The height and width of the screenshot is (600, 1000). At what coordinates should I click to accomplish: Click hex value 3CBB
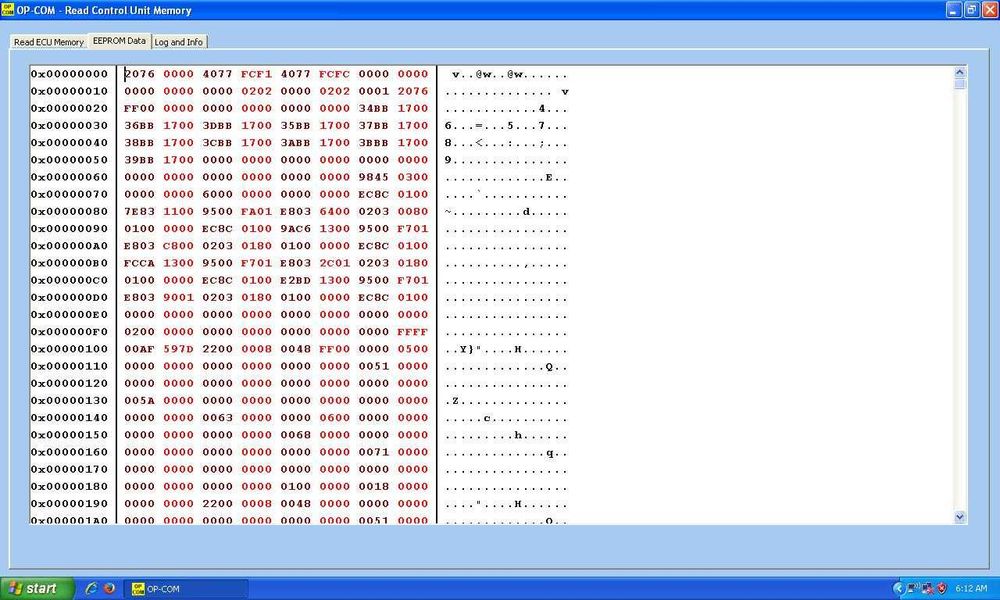coord(217,143)
